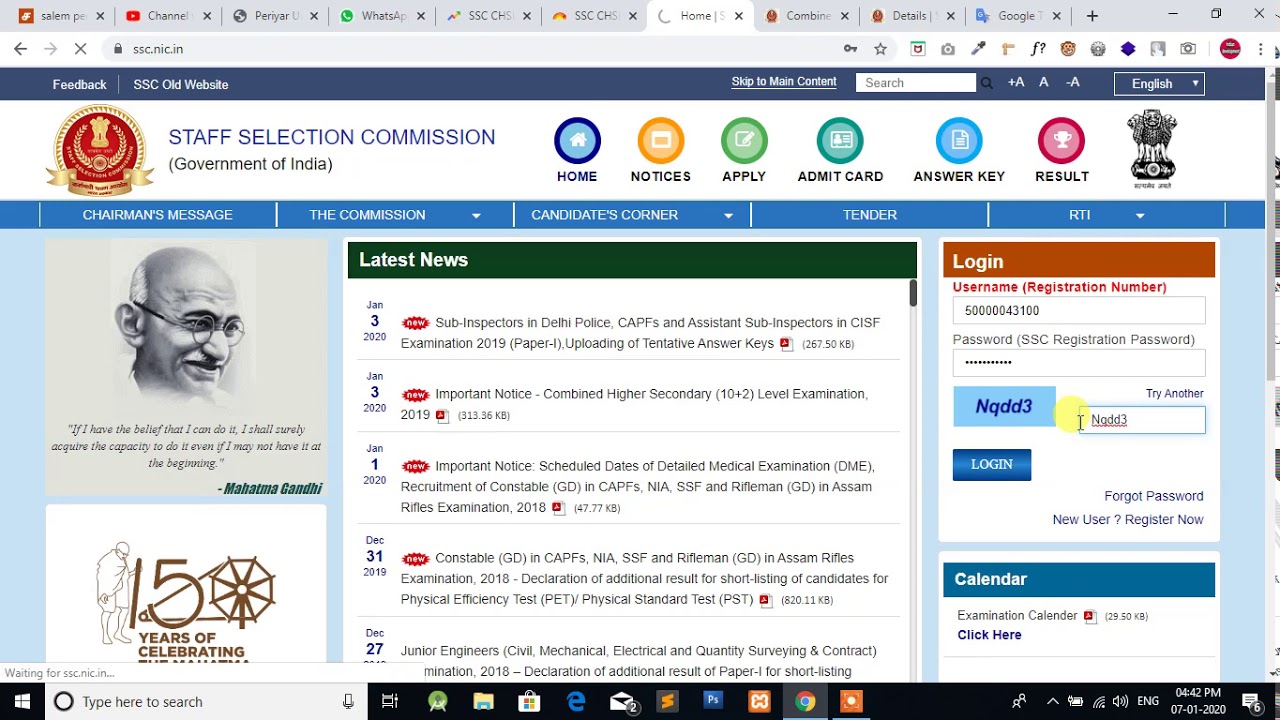The height and width of the screenshot is (720, 1280).
Task: Click the browser back arrow
Action: pyautogui.click(x=20, y=49)
